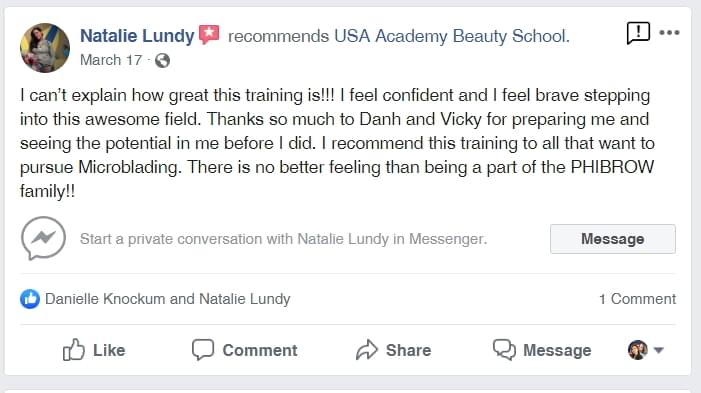701x393 pixels.
Task: Click the globe public privacy icon
Action: click(162, 60)
